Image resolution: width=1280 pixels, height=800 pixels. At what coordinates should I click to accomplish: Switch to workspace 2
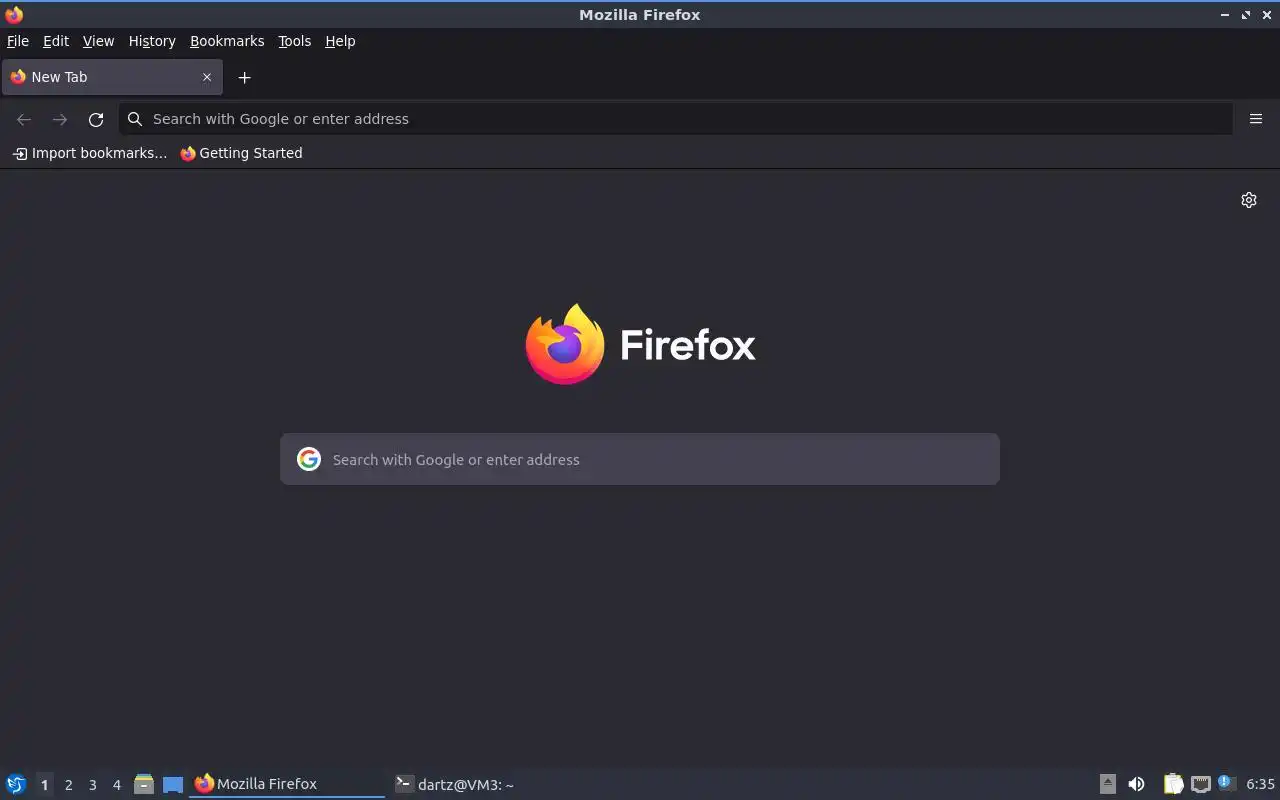[68, 785]
